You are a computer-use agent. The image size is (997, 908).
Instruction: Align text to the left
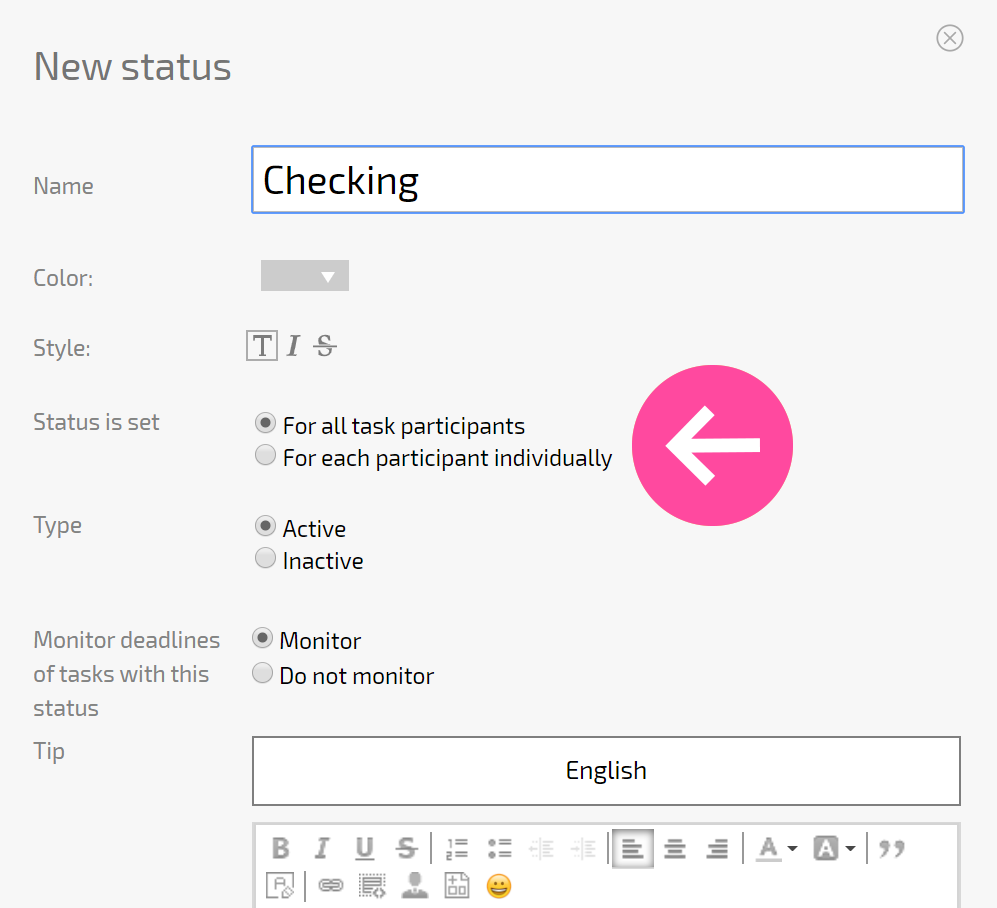633,848
